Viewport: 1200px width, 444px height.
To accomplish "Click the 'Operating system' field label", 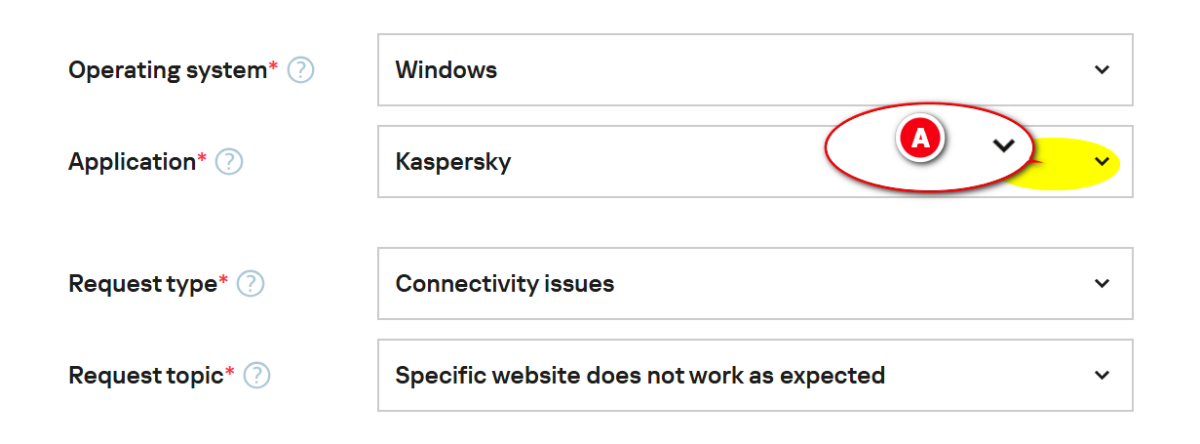I will click(167, 71).
